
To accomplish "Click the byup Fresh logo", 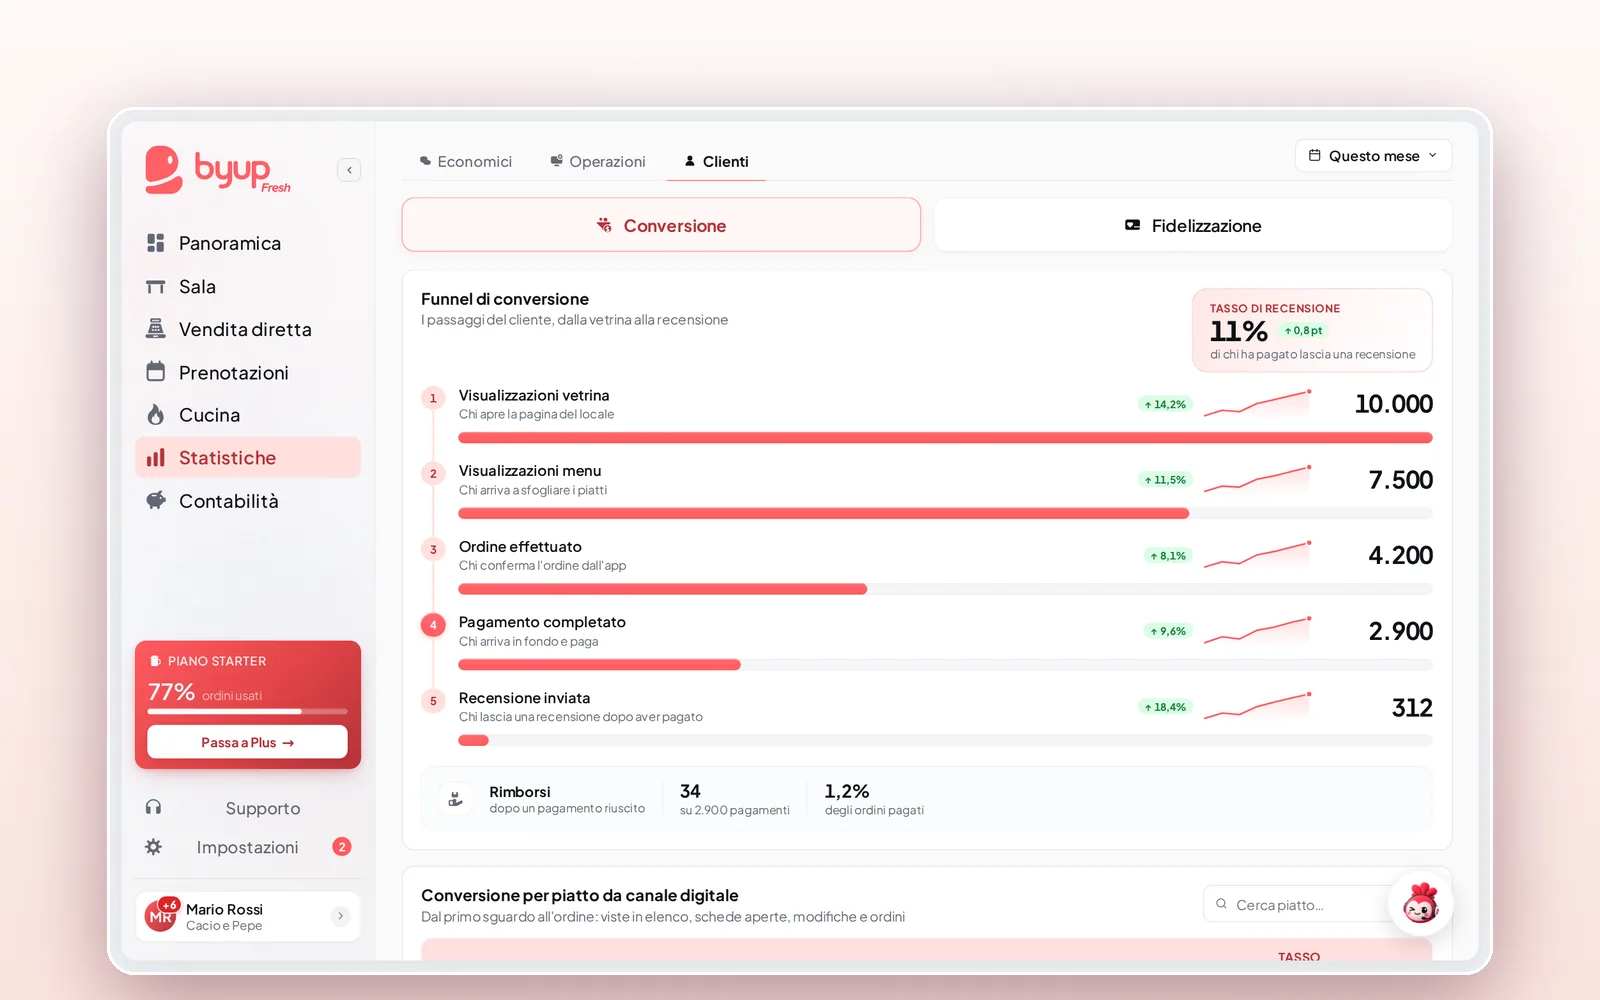I will click(218, 170).
